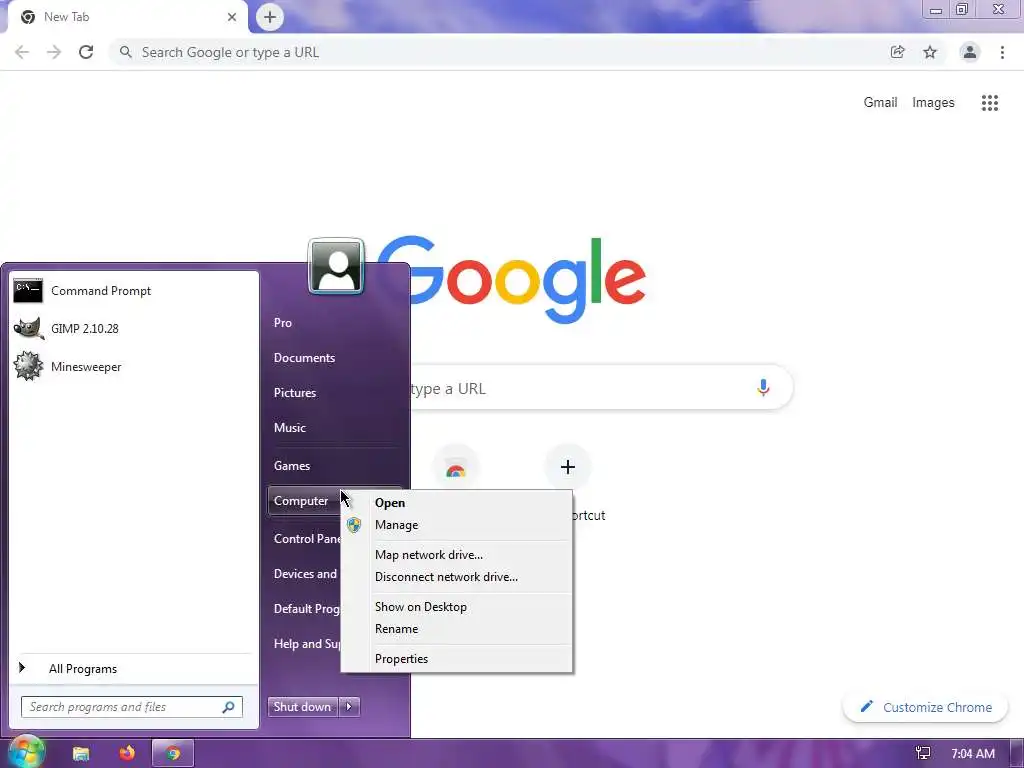Click the Gmail link
The height and width of the screenshot is (768, 1024).
click(x=880, y=103)
